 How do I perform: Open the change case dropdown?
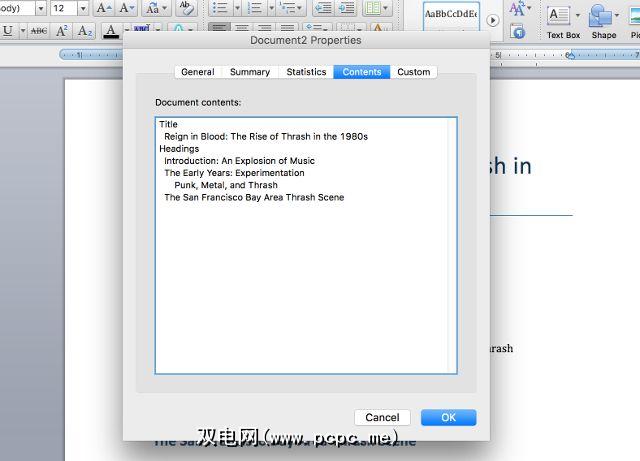click(156, 8)
